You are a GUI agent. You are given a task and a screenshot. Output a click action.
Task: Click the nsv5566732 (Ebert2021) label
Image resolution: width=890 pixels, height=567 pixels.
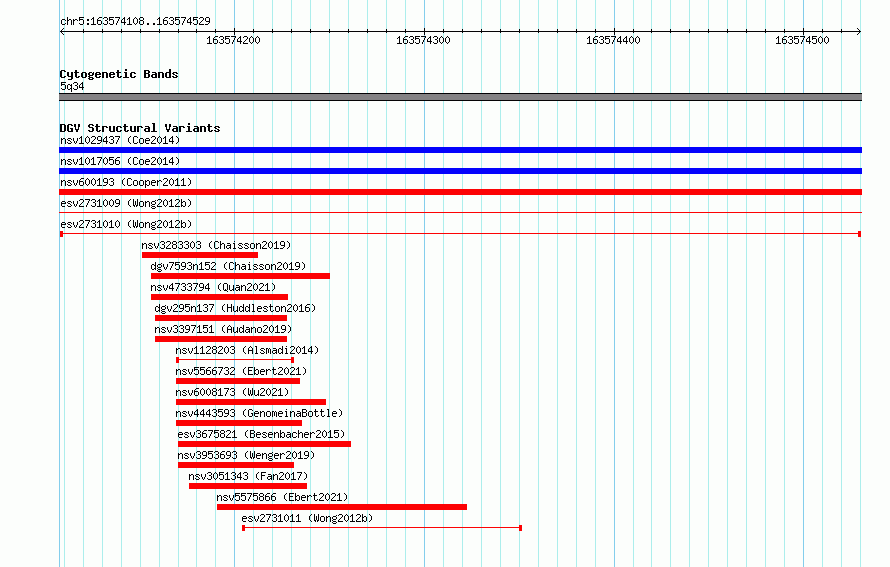pos(241,371)
